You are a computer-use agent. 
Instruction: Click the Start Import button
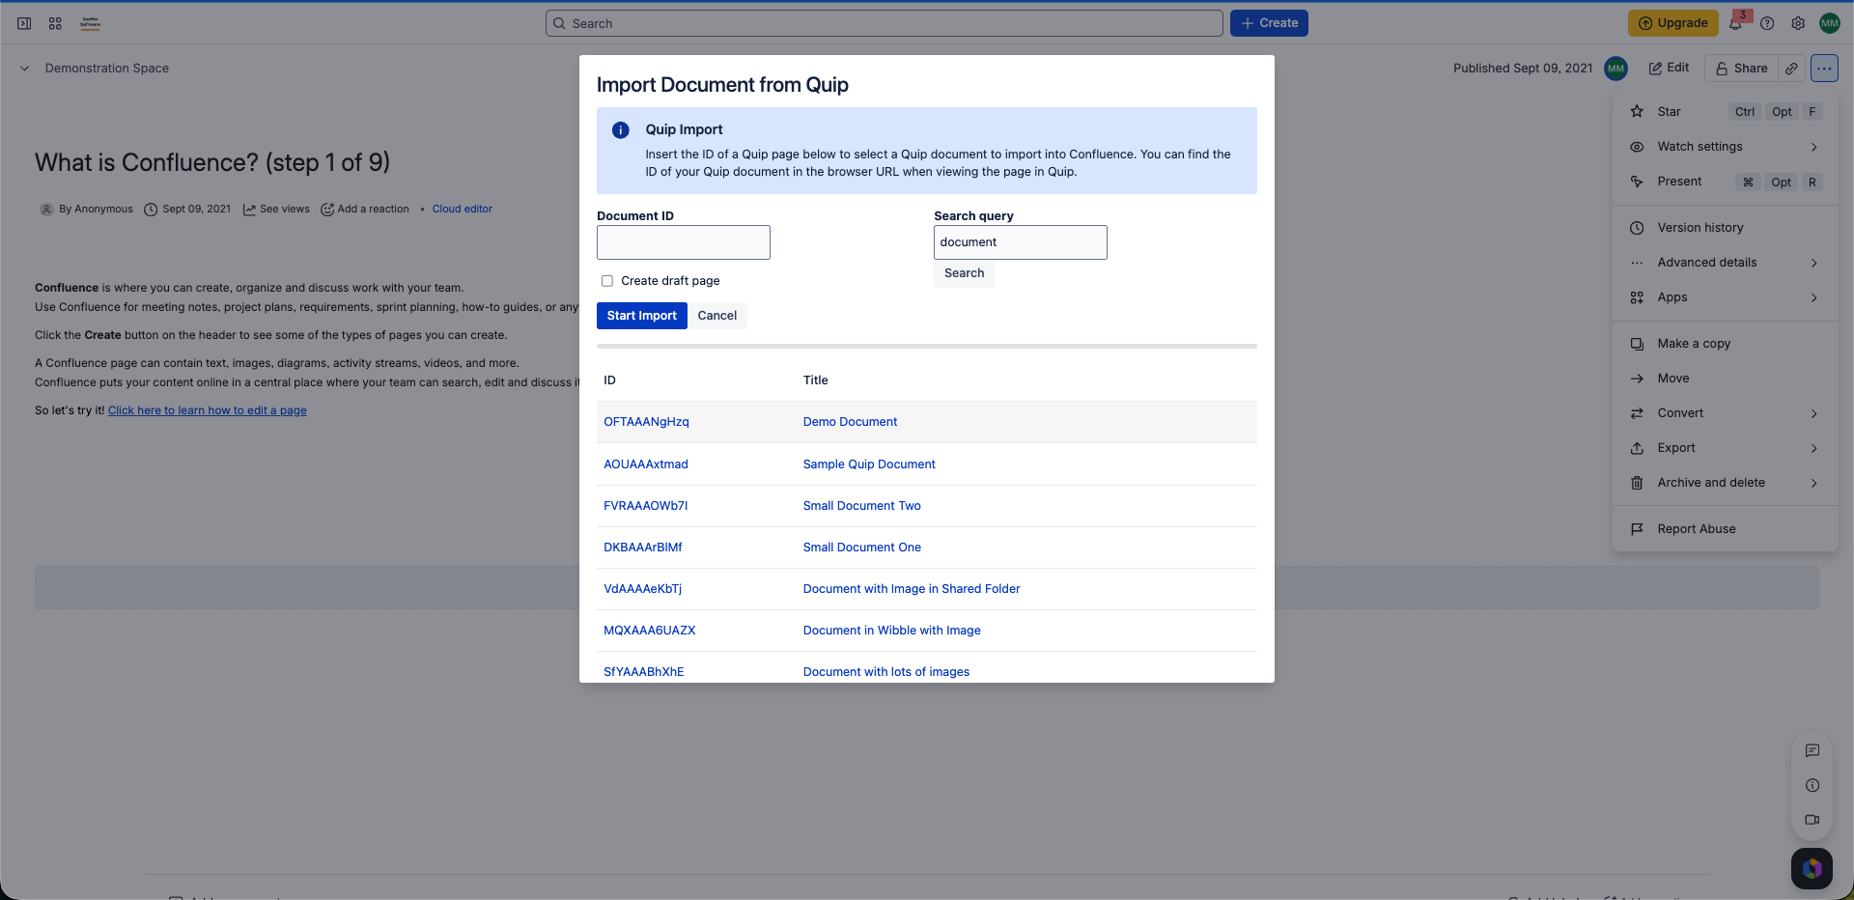tap(642, 316)
